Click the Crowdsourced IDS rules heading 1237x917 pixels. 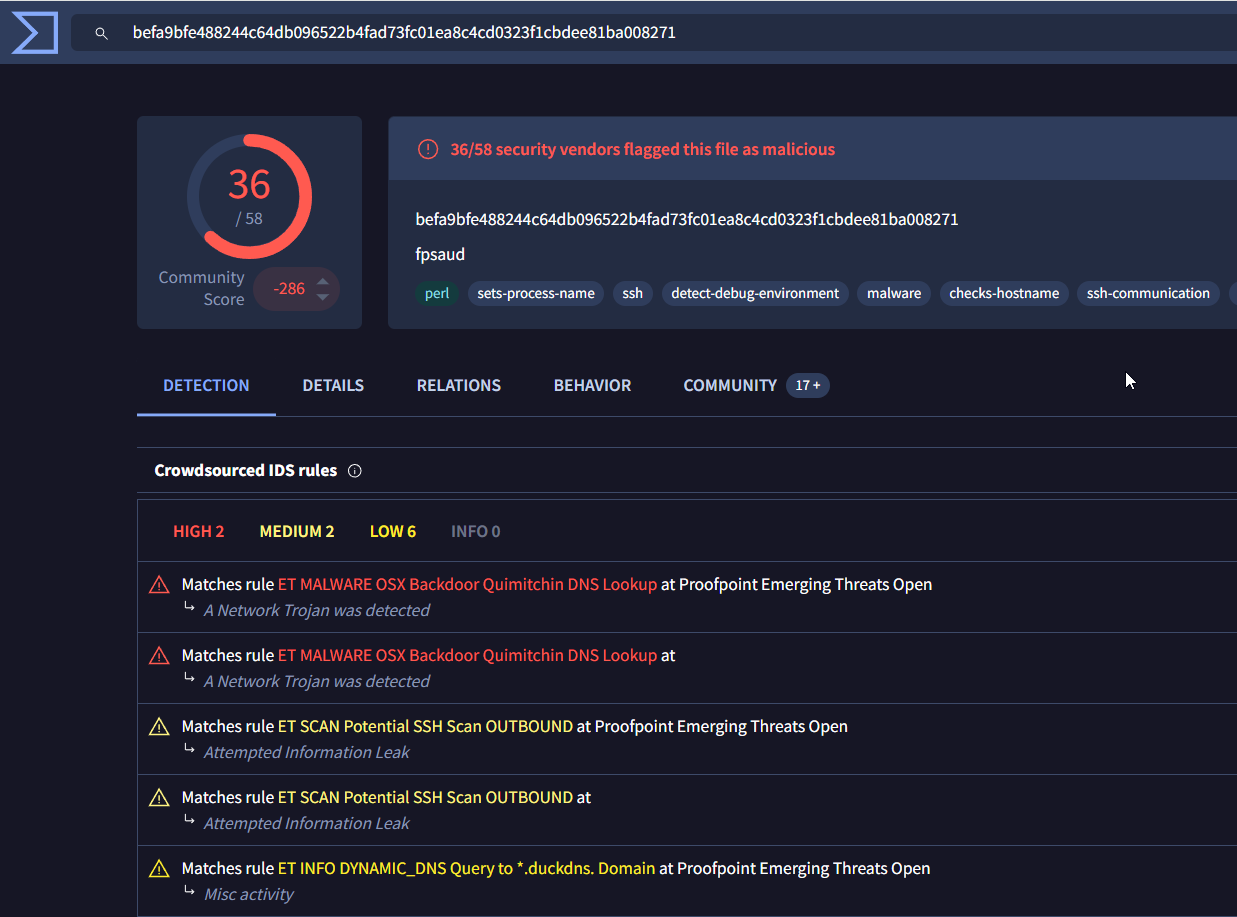click(x=246, y=470)
